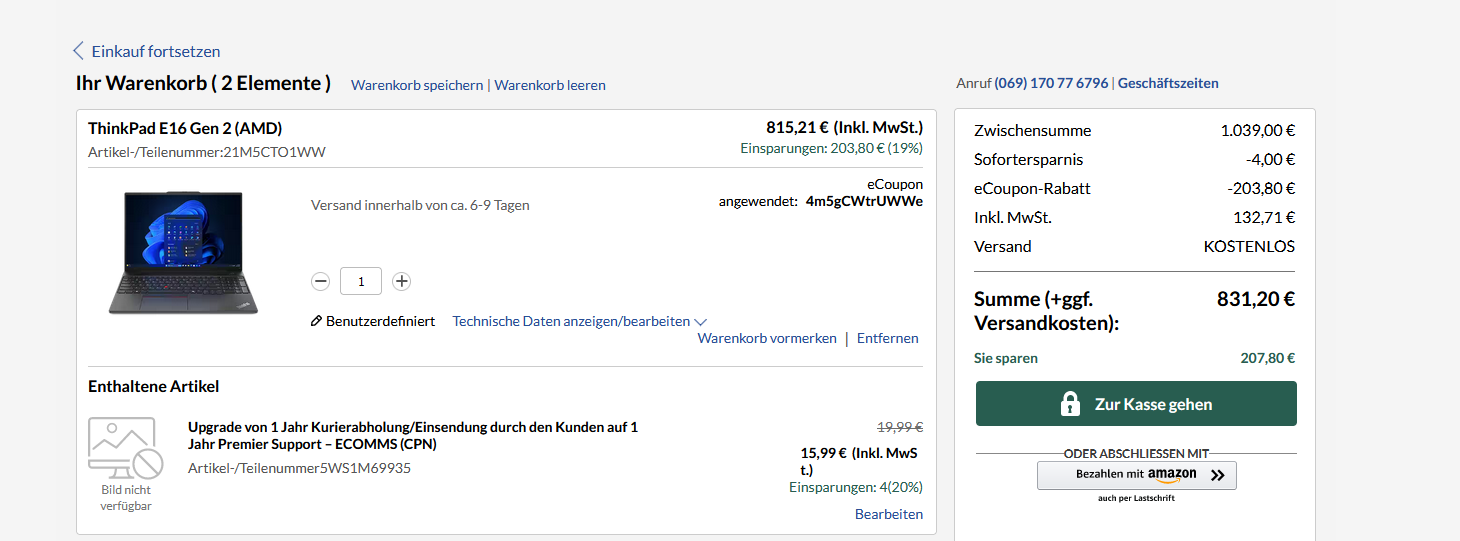Go to Einkauf fortsetzen

(x=156, y=51)
